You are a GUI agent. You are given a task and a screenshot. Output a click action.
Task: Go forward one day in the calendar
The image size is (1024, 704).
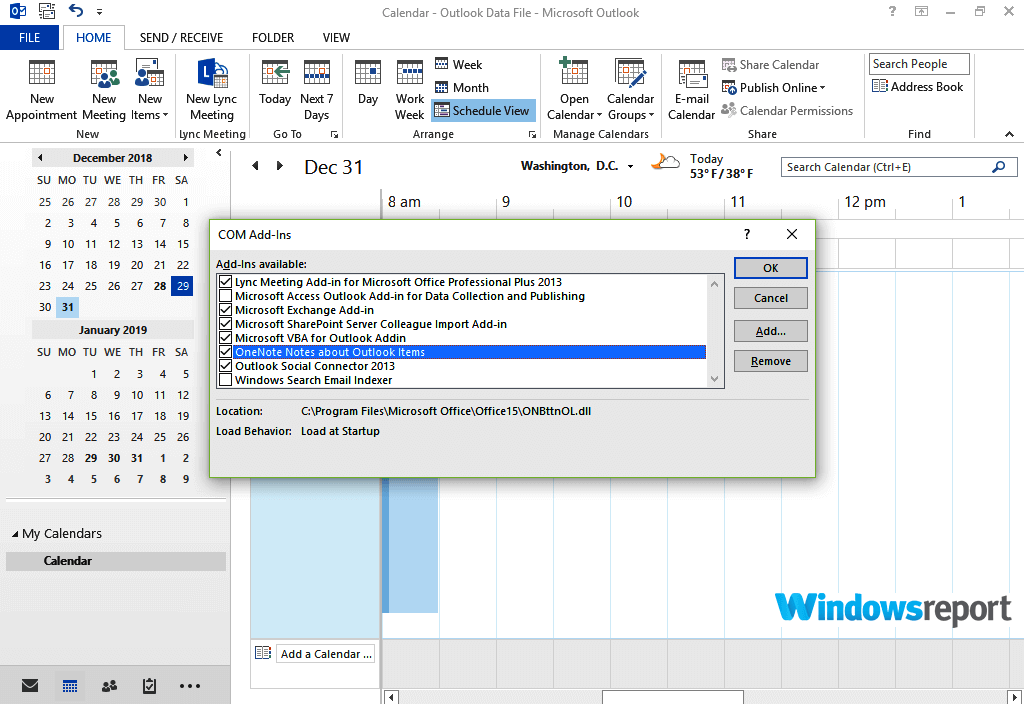(280, 166)
